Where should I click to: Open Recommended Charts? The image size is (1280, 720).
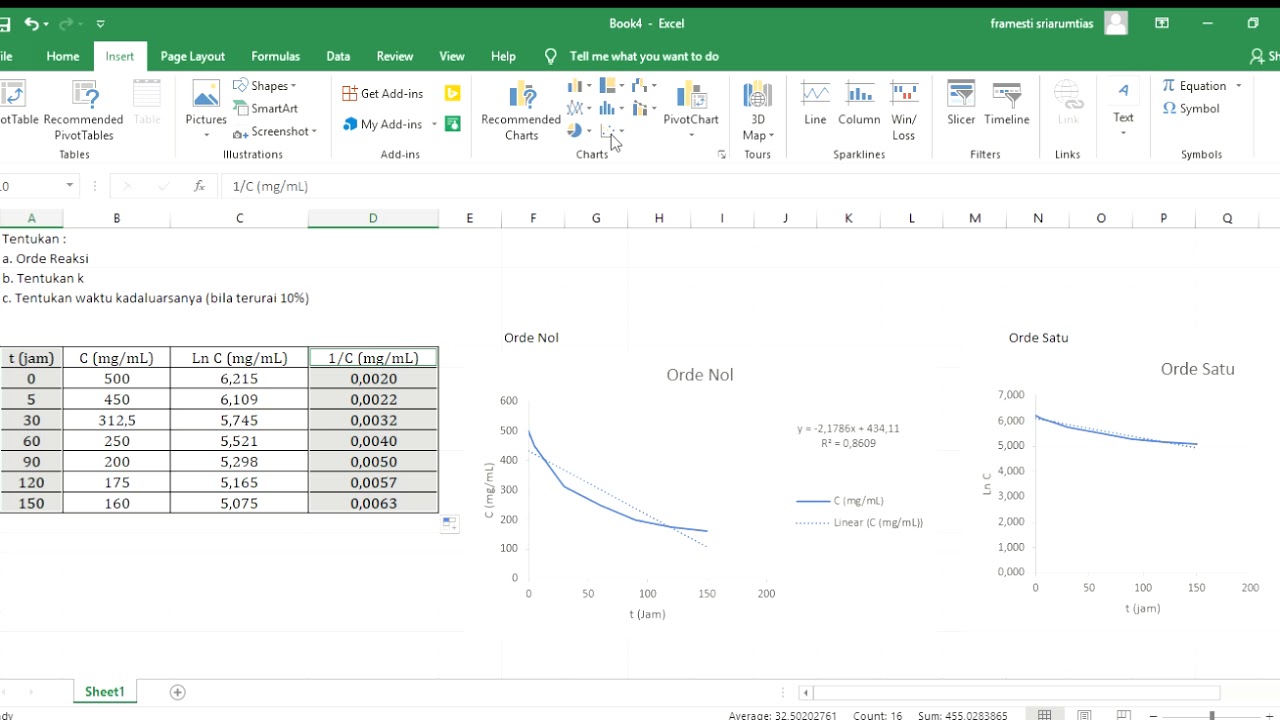click(x=521, y=111)
